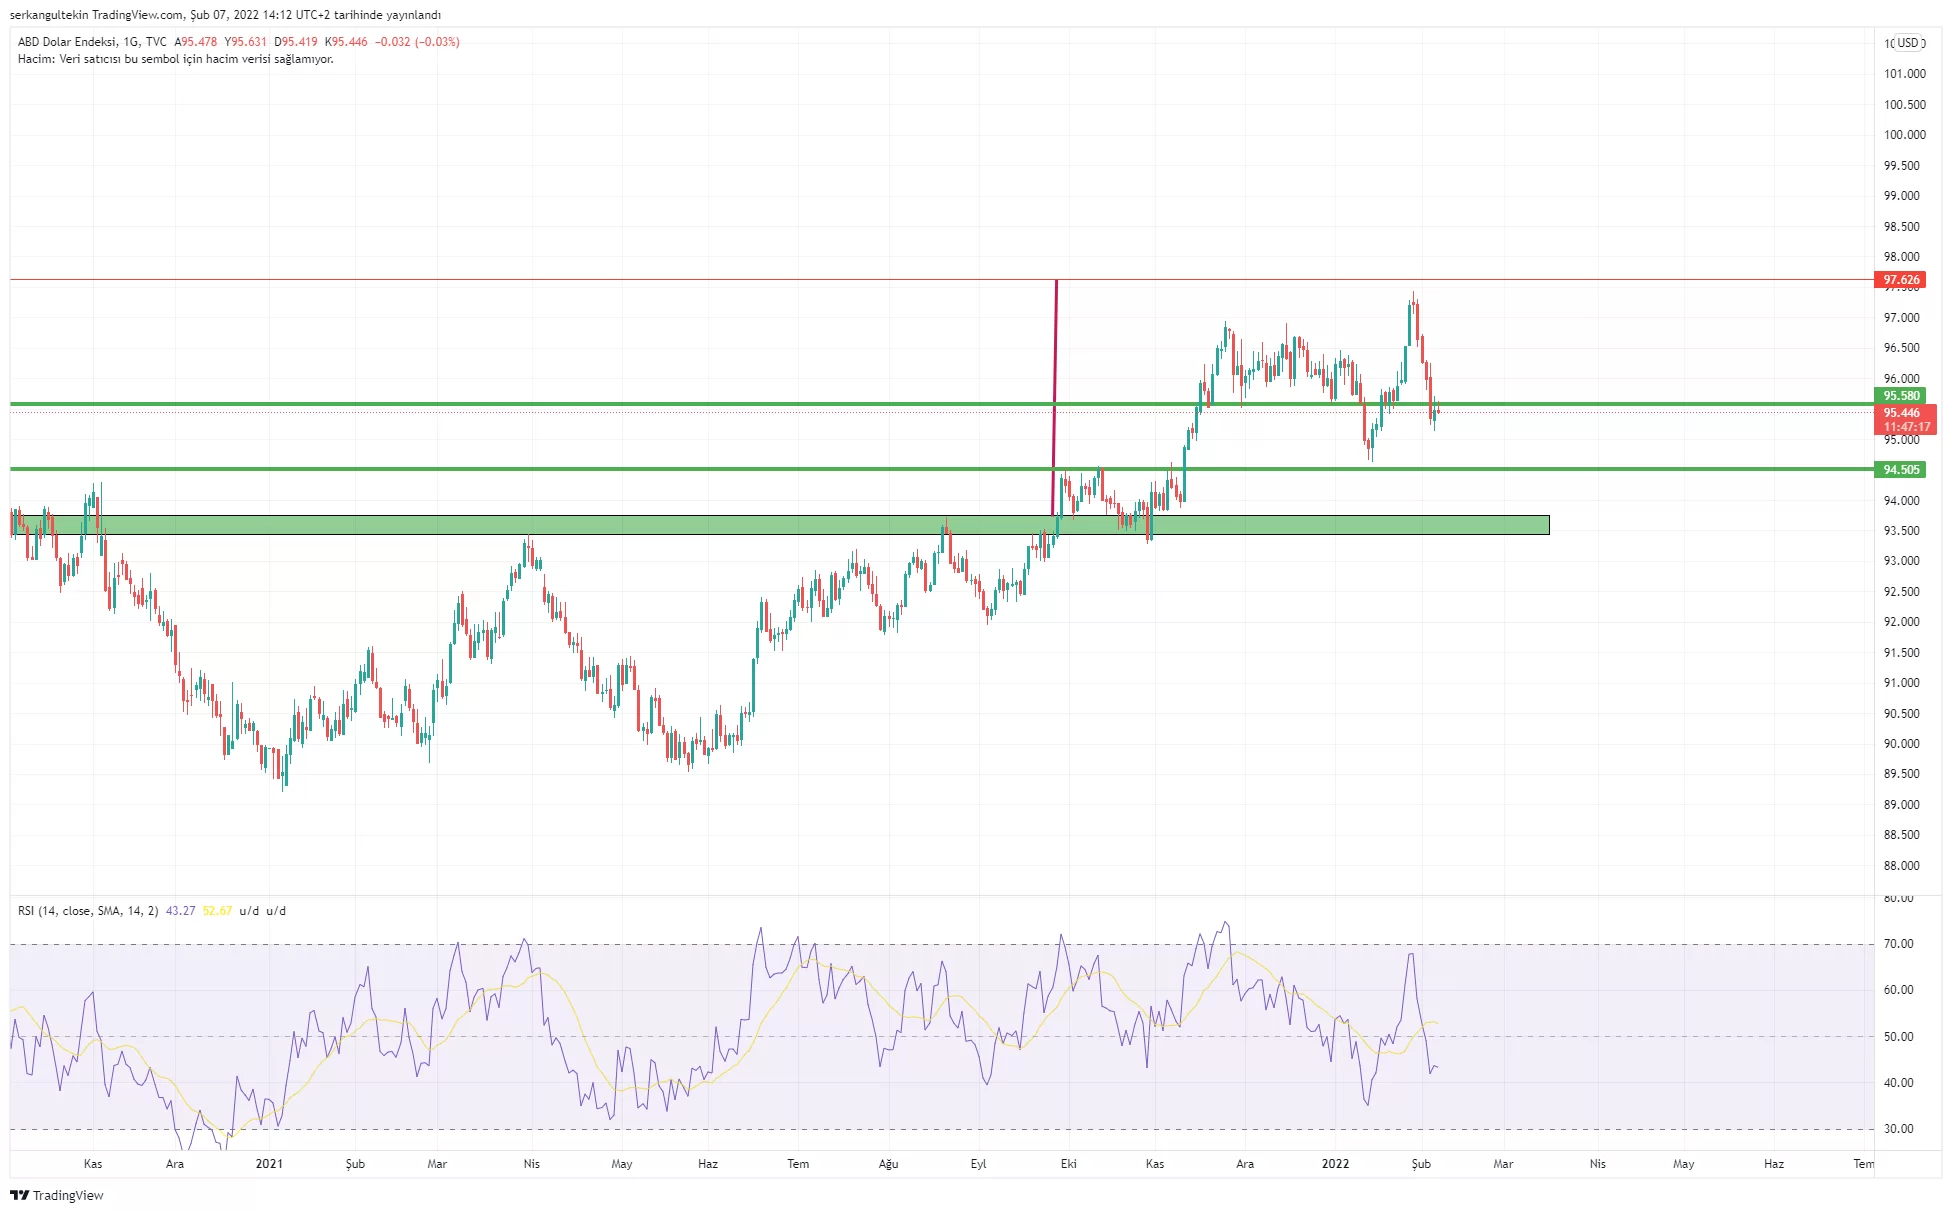Click the TradingView logo at bottom left
Viewport: 1952px width, 1213px height.
pyautogui.click(x=57, y=1195)
